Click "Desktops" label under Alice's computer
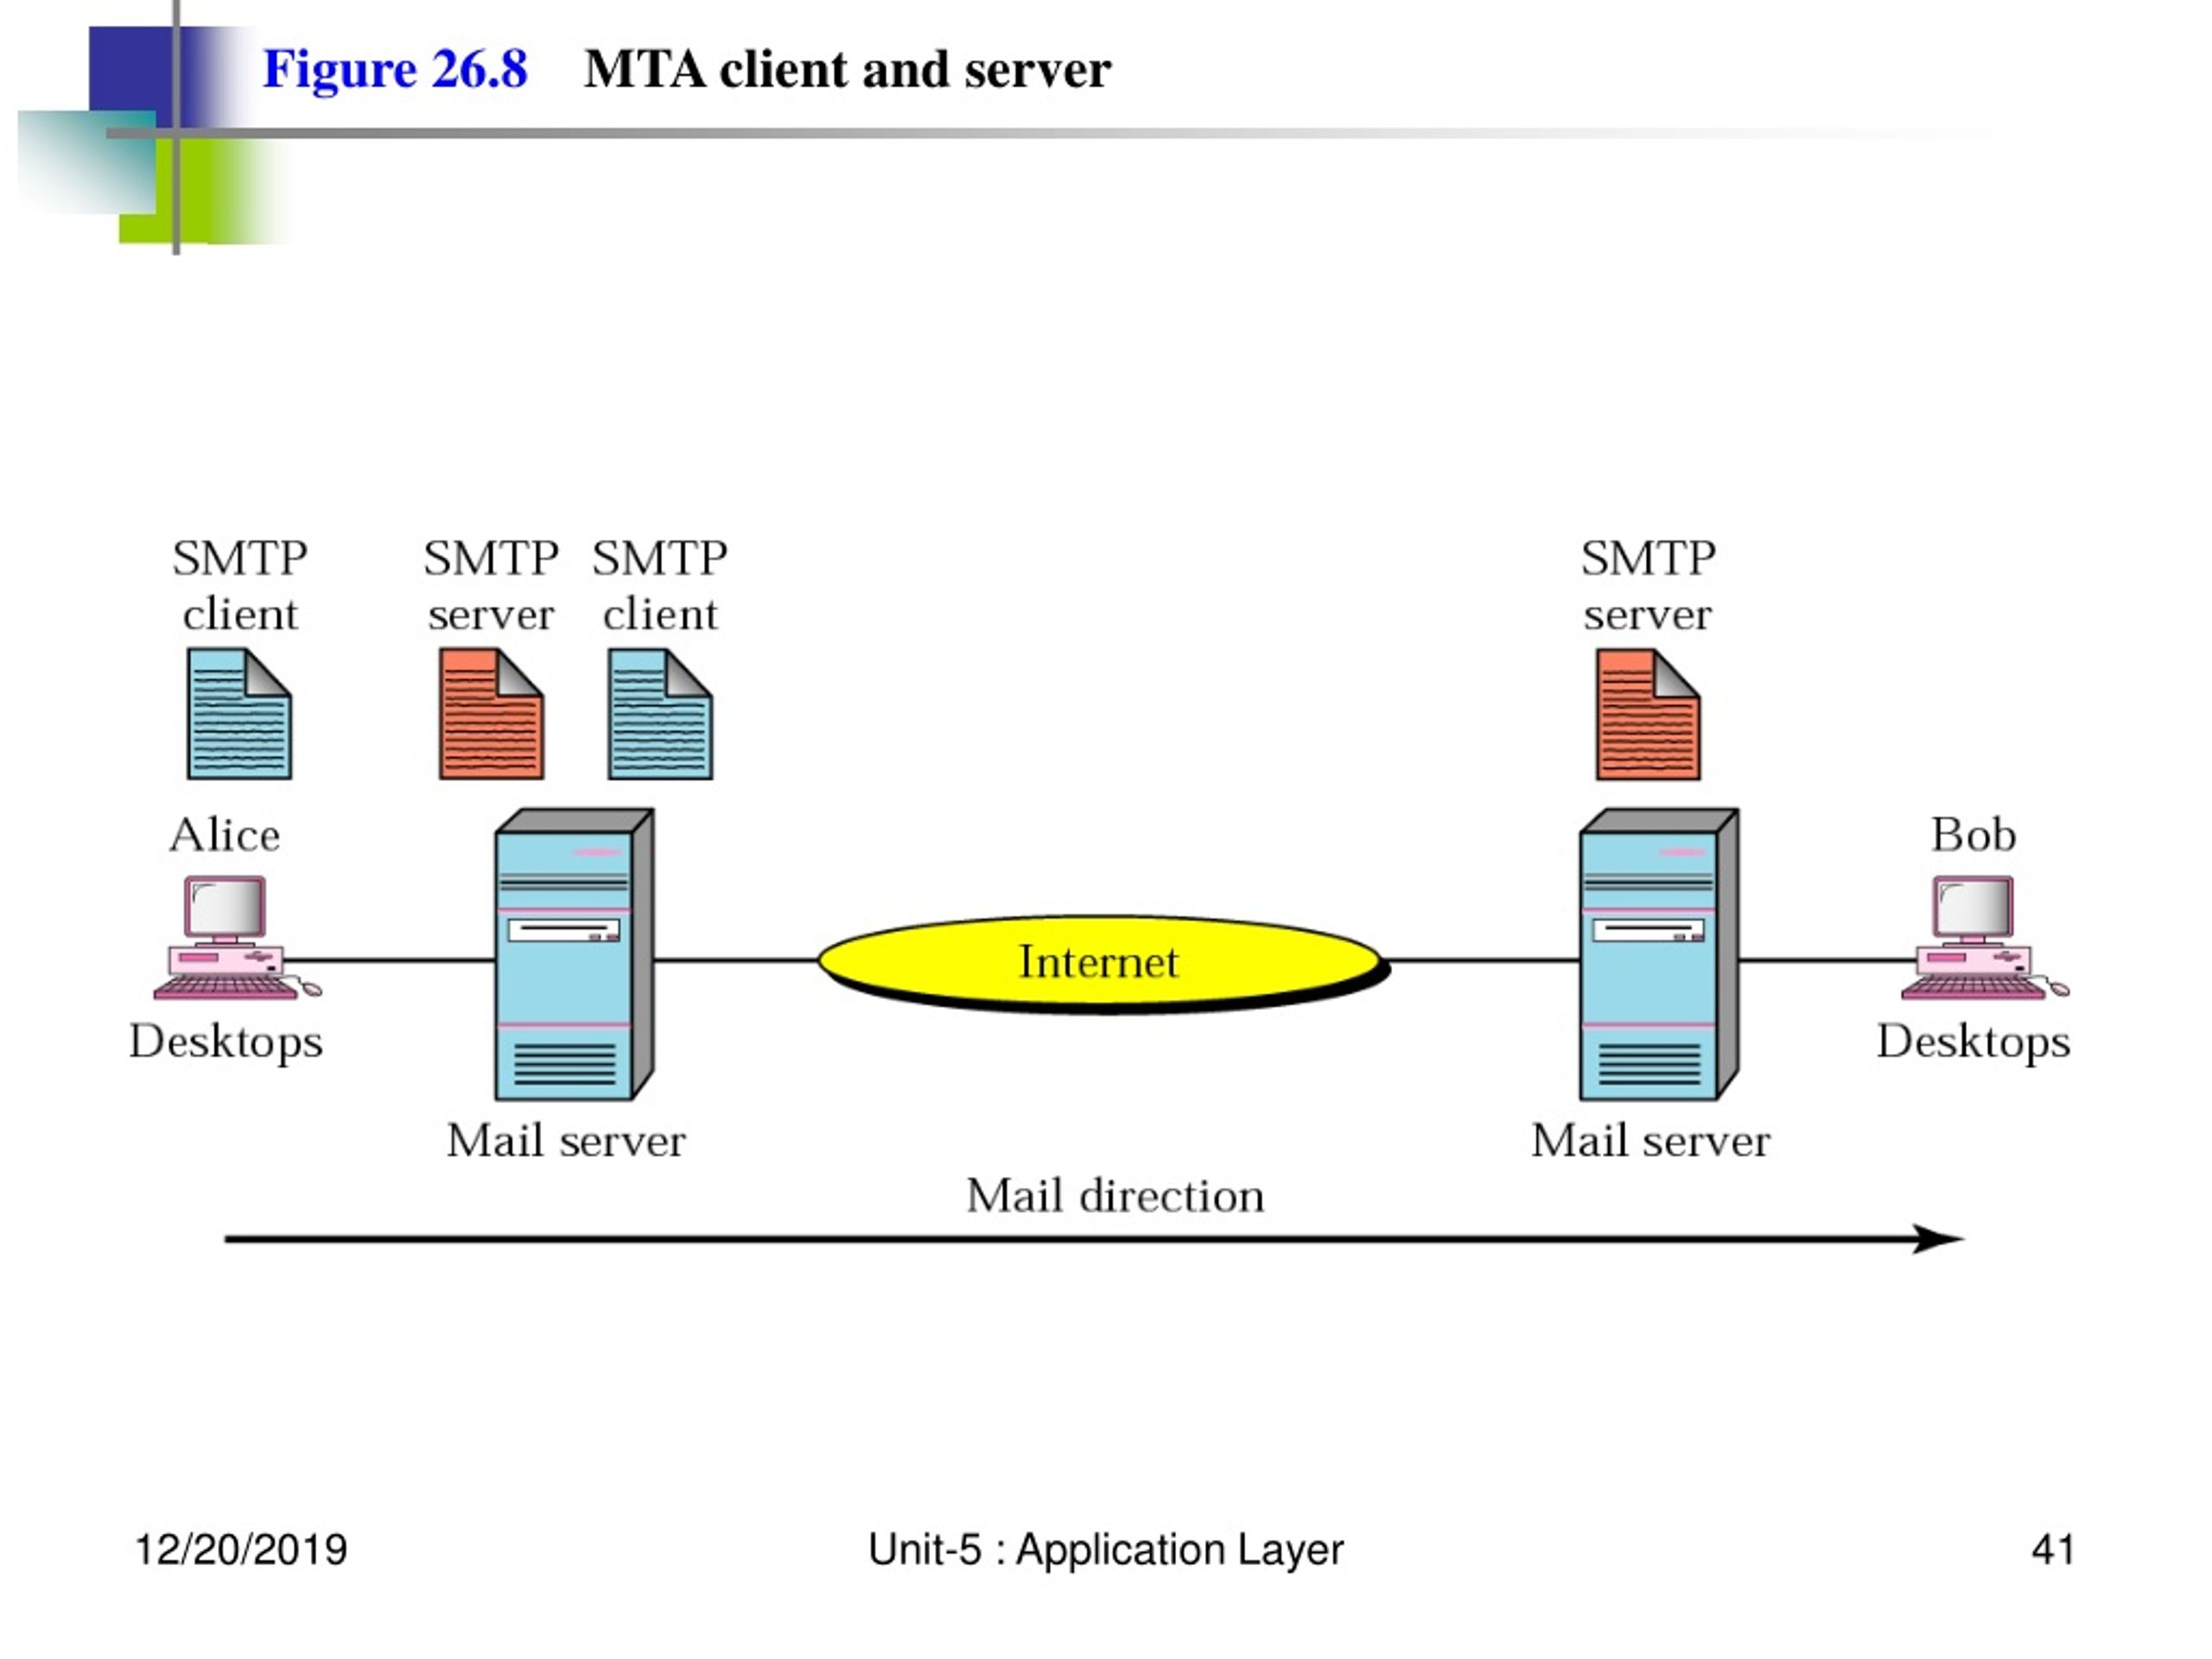The image size is (2212, 1659). pos(226,1042)
